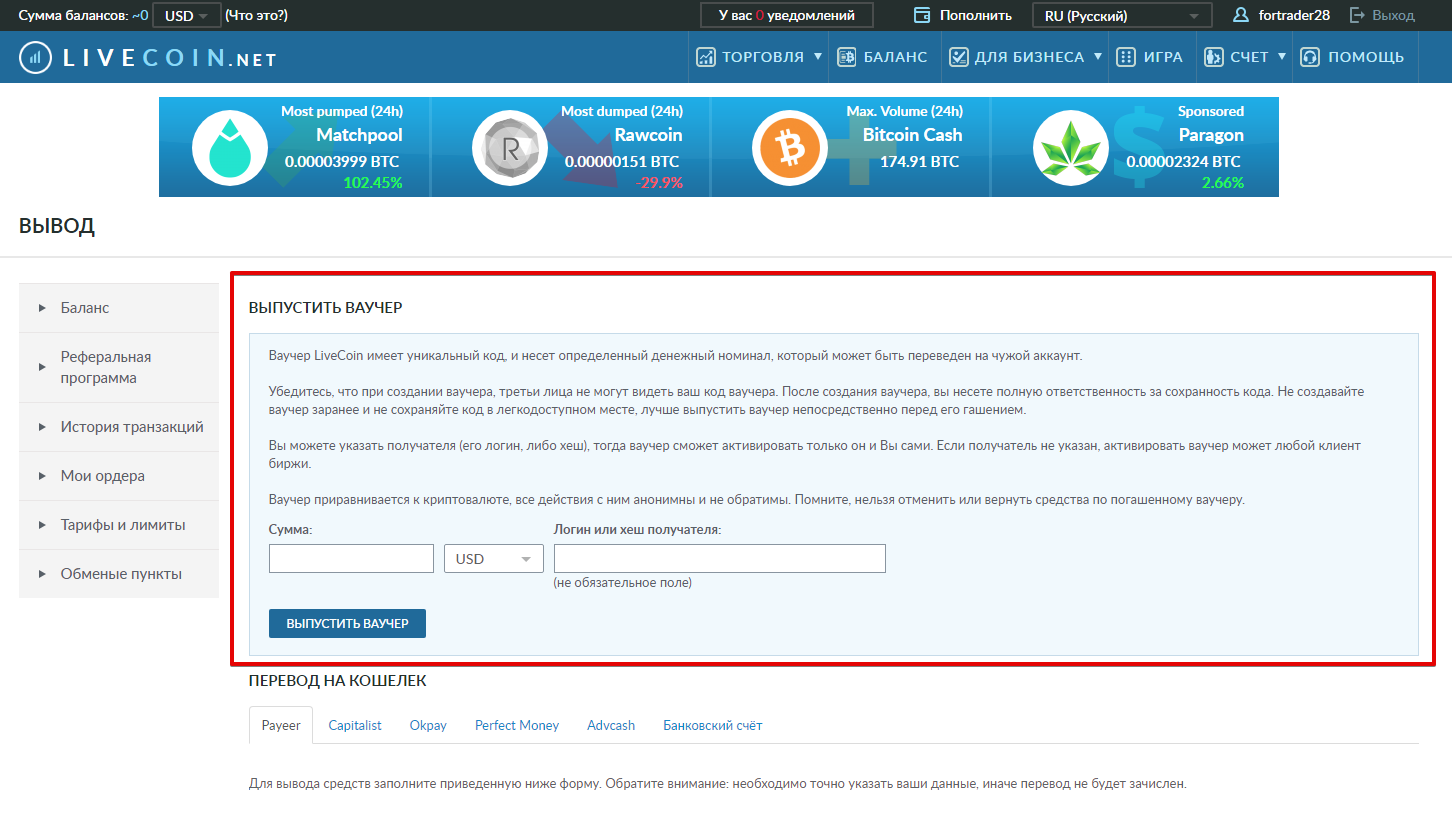Open the voucher currency USD dropdown
This screenshot has width=1452, height=824.
click(x=494, y=559)
